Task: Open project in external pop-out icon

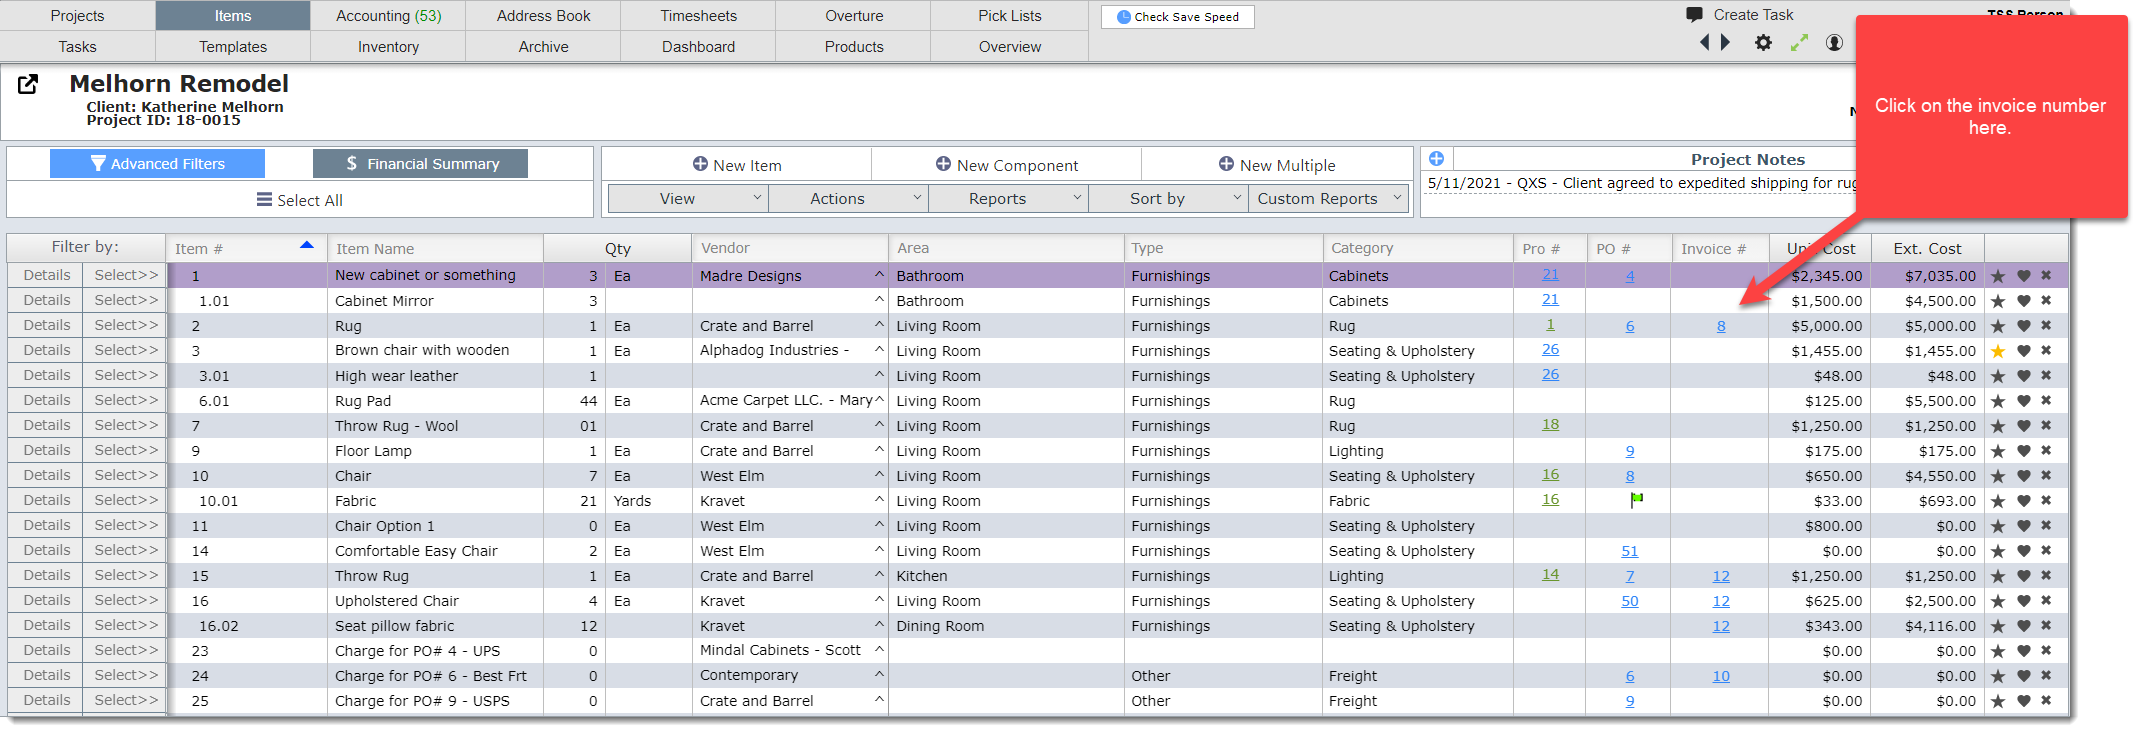Action: click(x=28, y=84)
